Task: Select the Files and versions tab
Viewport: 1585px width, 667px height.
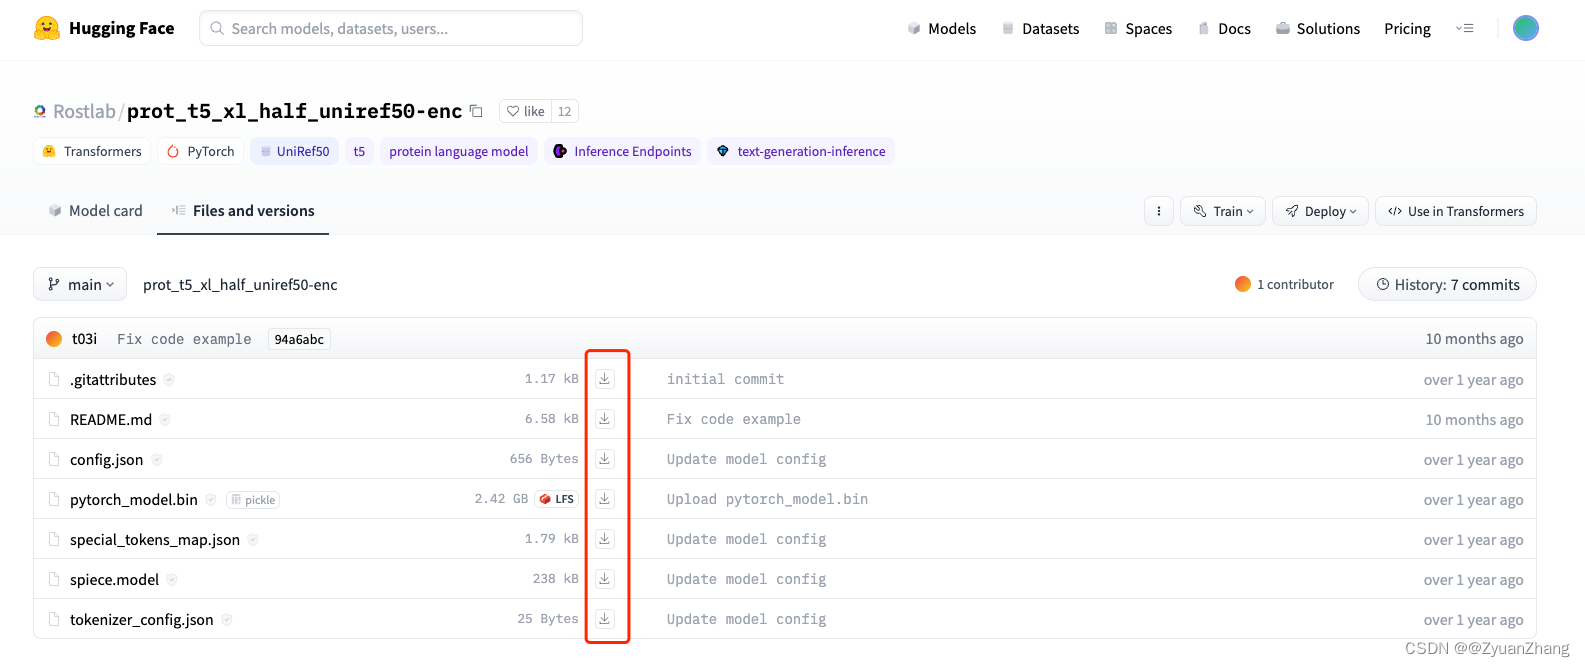Action: click(243, 210)
